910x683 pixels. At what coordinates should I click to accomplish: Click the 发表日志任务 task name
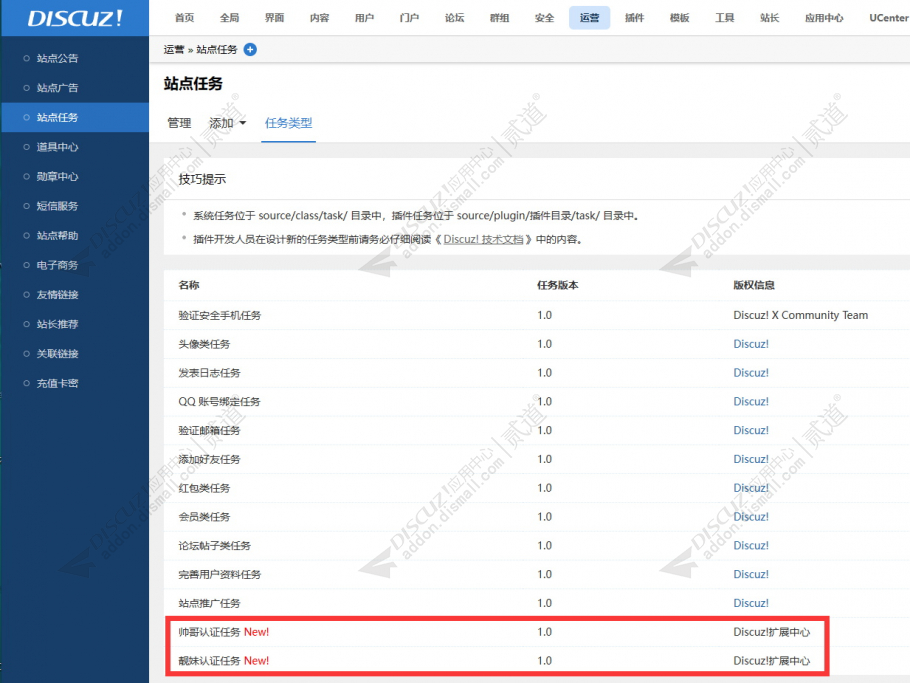pyautogui.click(x=209, y=373)
